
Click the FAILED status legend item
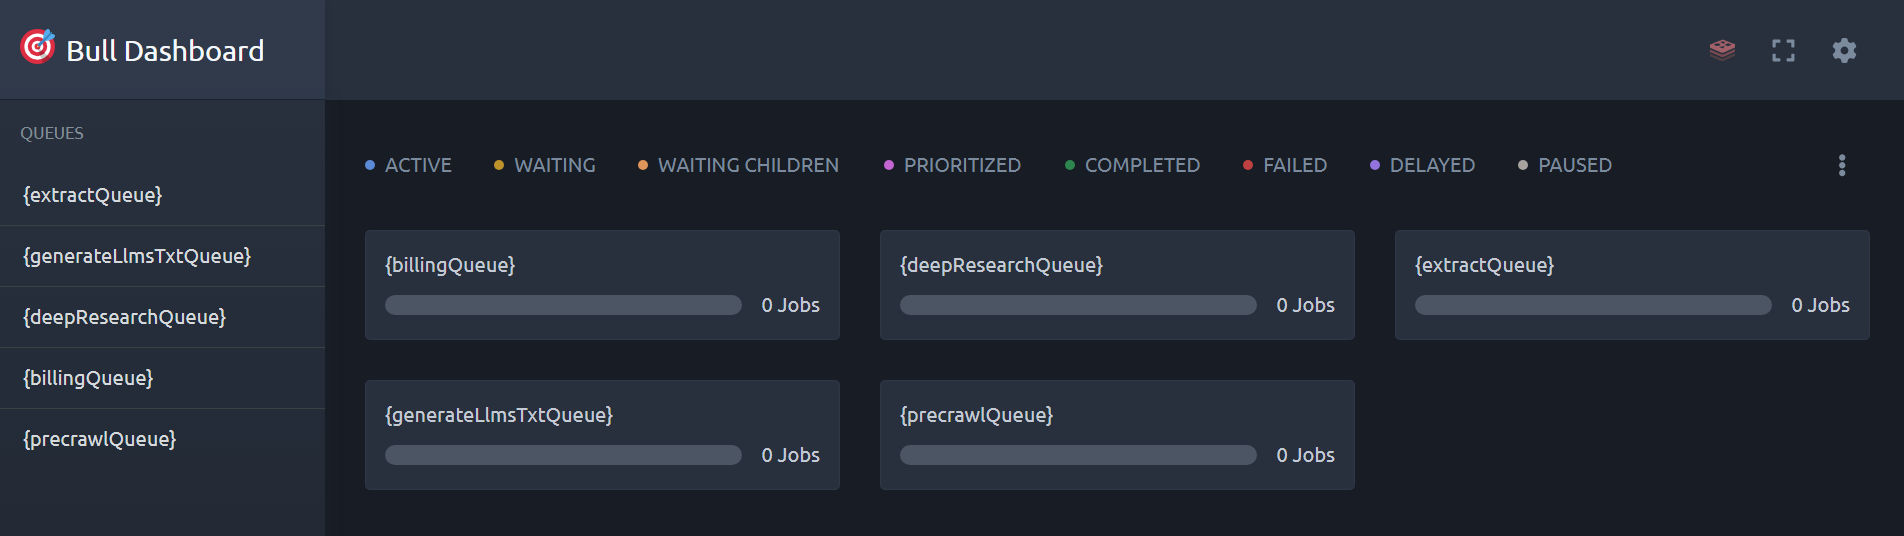coord(1285,165)
